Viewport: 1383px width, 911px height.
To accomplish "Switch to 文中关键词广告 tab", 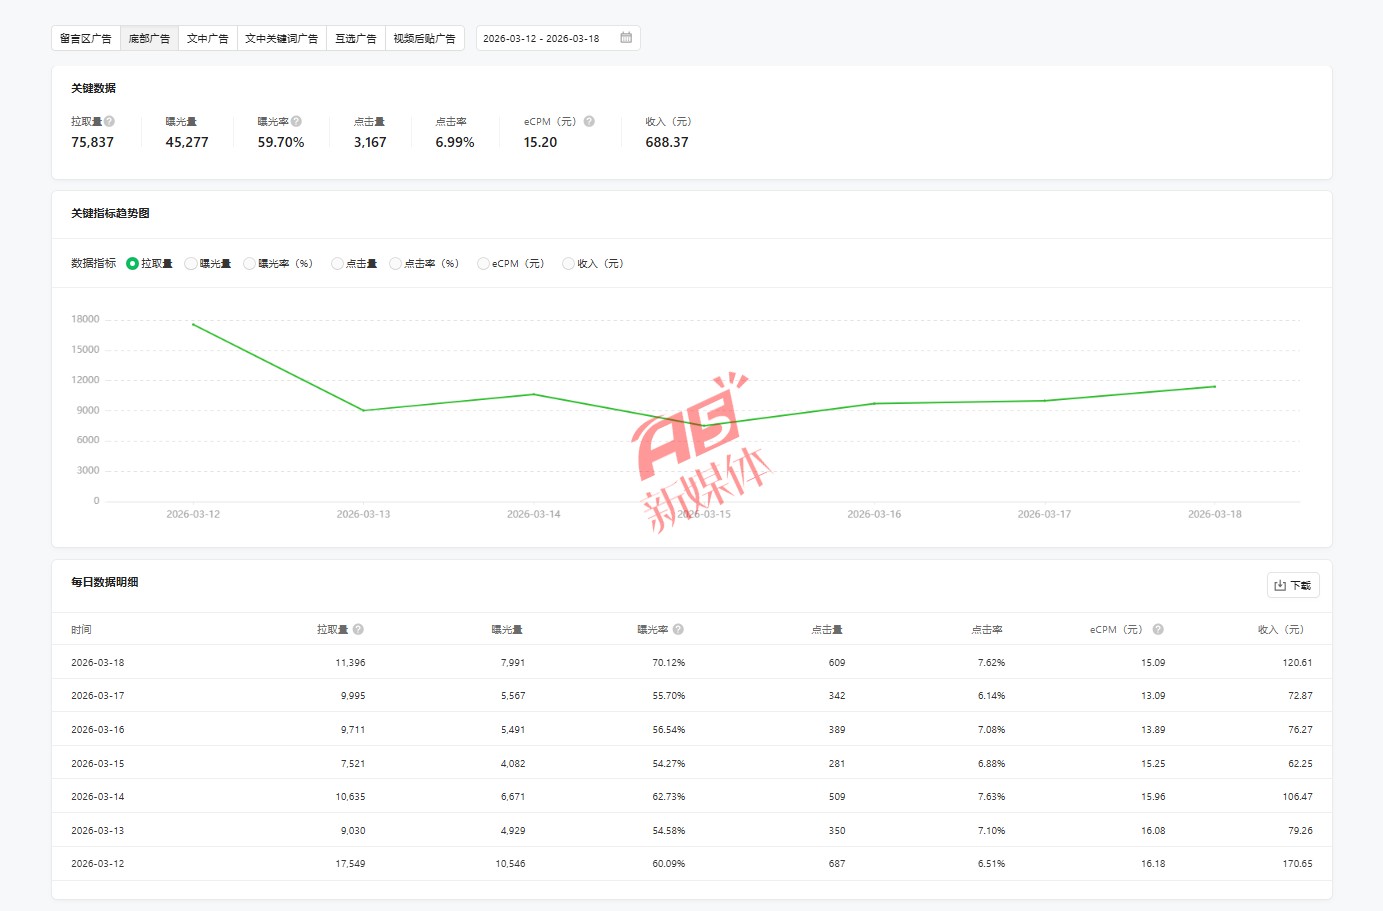I will coord(282,38).
